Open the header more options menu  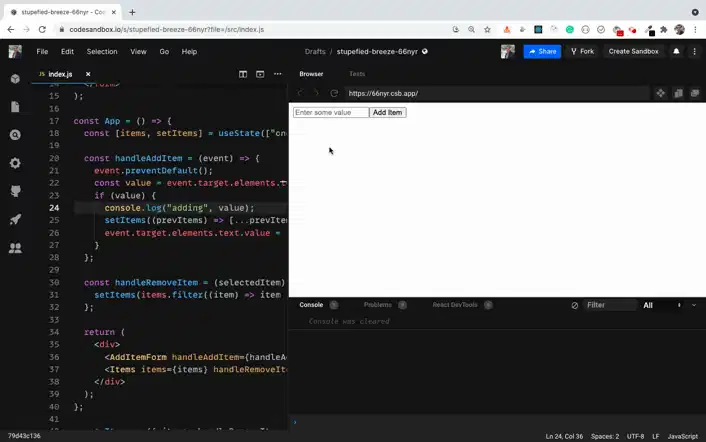[694, 51]
